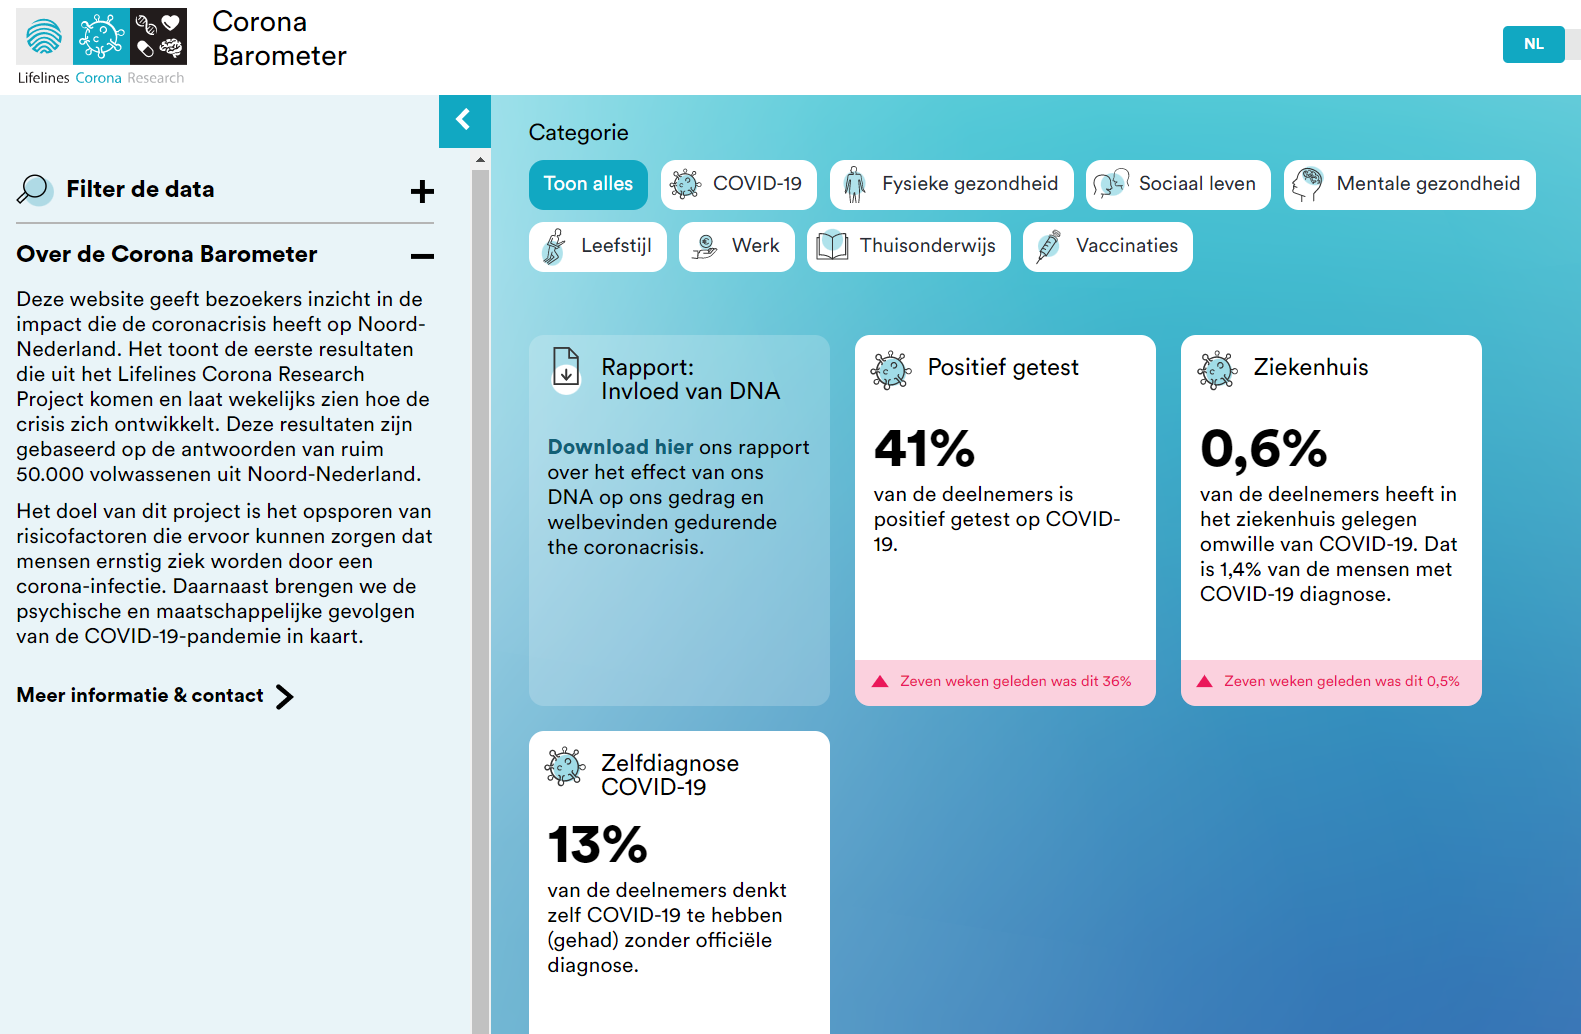Select the Toon alles category filter
This screenshot has height=1034, width=1581.
click(588, 184)
